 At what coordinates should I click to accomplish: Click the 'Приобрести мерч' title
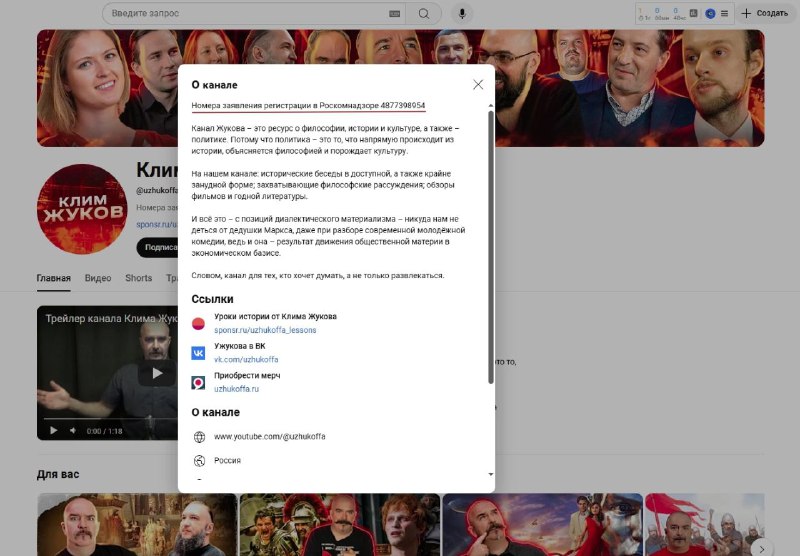pos(247,375)
